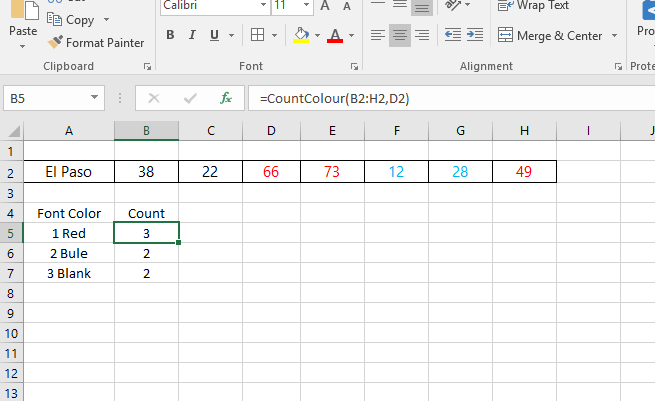Viewport: 655px width, 401px height.
Task: Open the font size dropdown
Action: (306, 5)
